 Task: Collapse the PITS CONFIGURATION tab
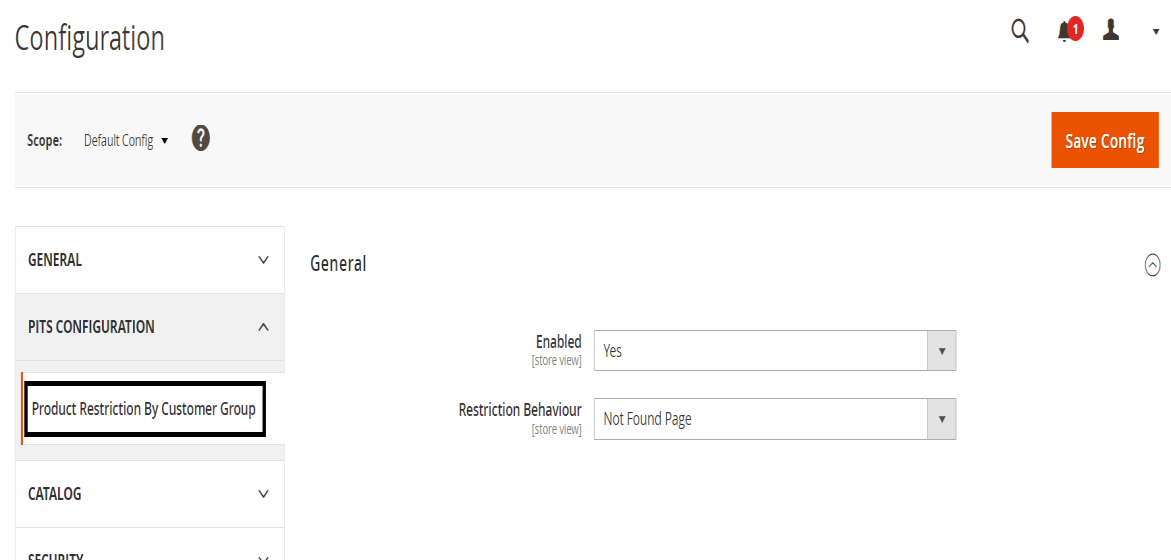click(x=149, y=327)
